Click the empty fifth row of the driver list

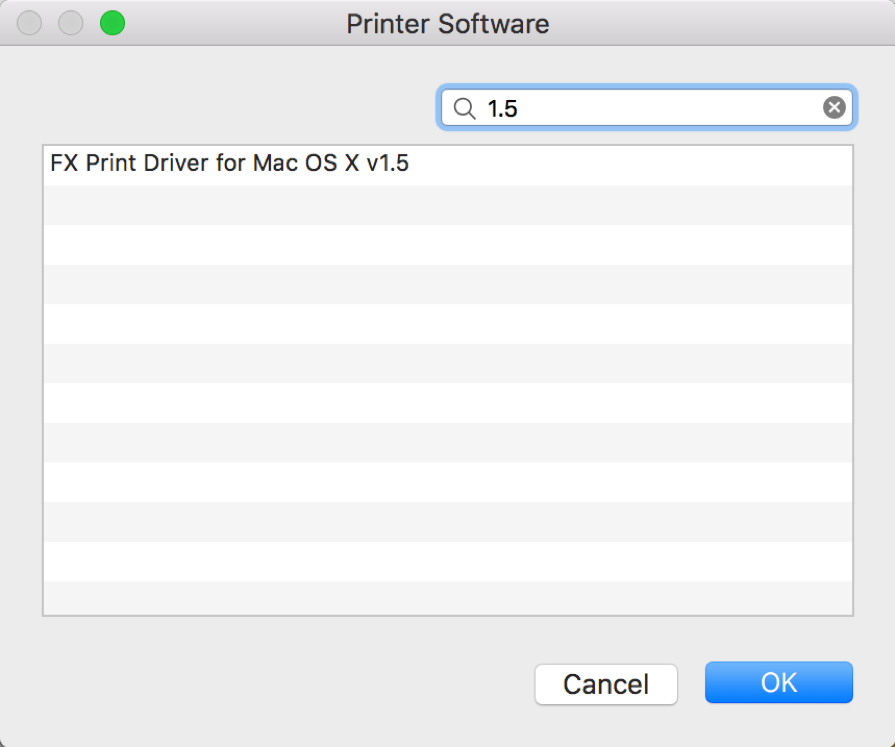click(447, 324)
